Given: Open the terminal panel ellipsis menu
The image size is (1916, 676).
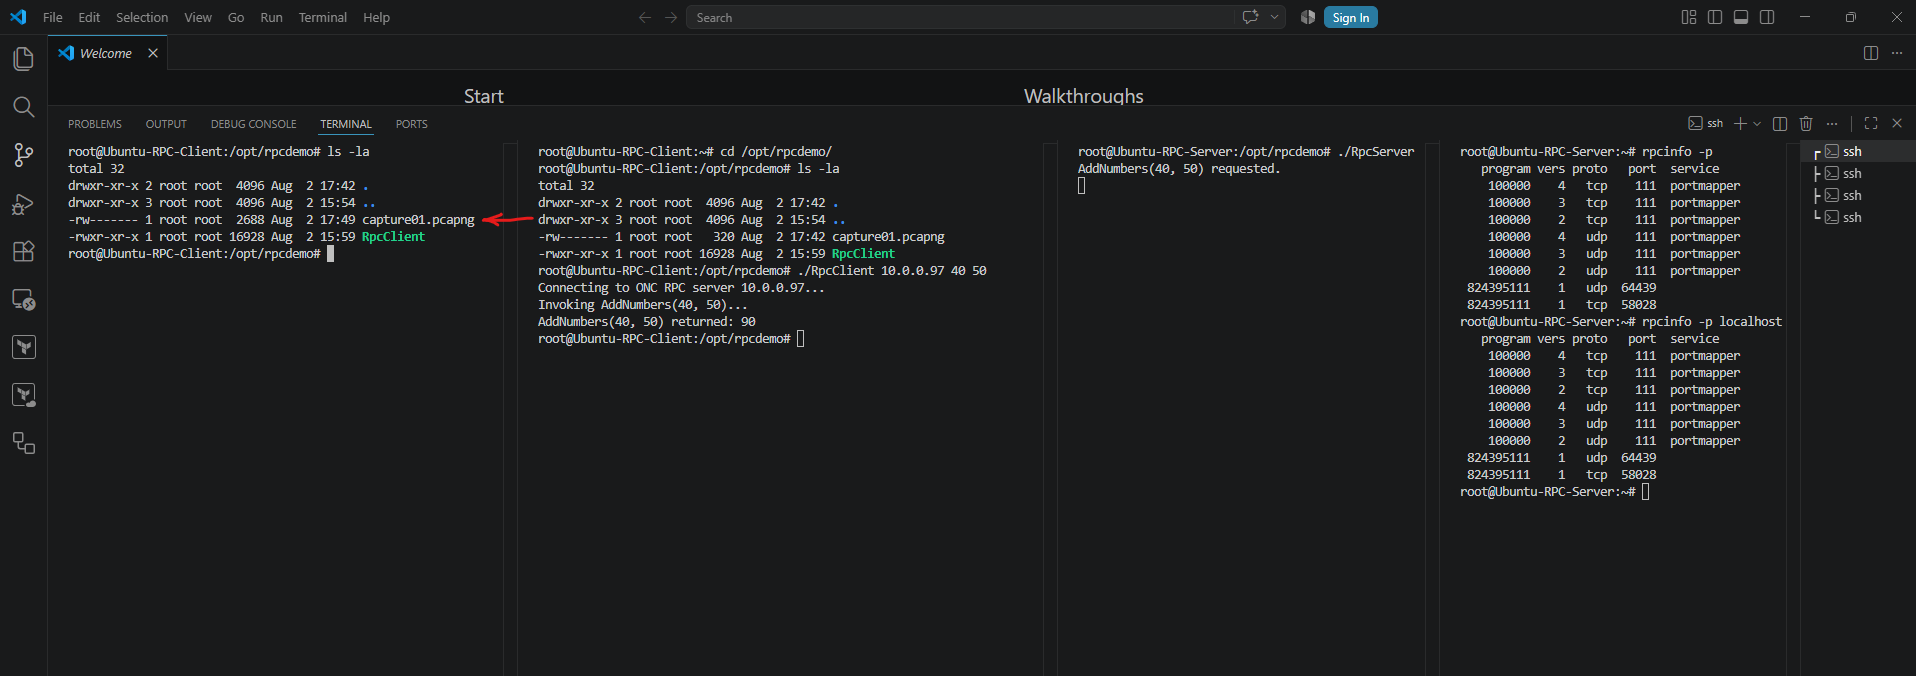Looking at the screenshot, I should [x=1832, y=123].
